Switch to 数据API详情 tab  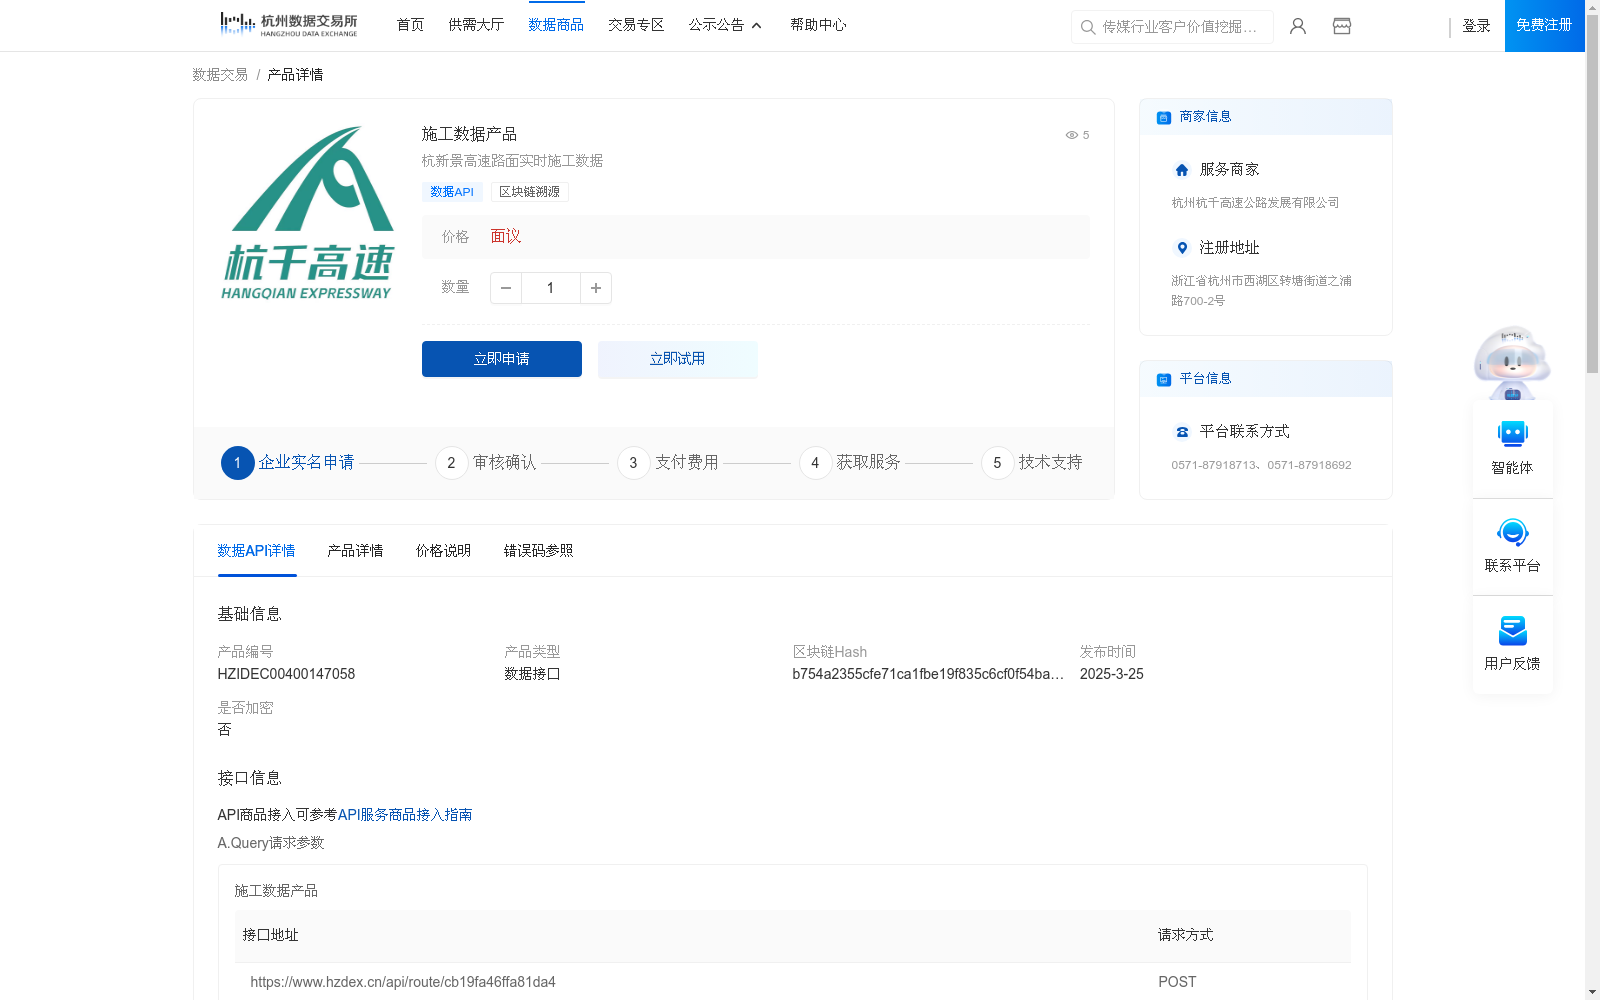pyautogui.click(x=257, y=551)
